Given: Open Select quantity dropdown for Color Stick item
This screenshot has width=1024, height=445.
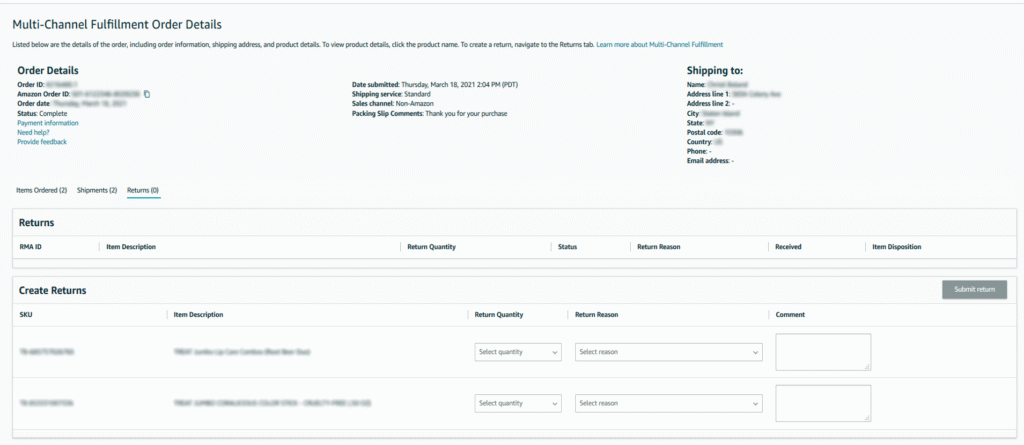Looking at the screenshot, I should (x=518, y=403).
